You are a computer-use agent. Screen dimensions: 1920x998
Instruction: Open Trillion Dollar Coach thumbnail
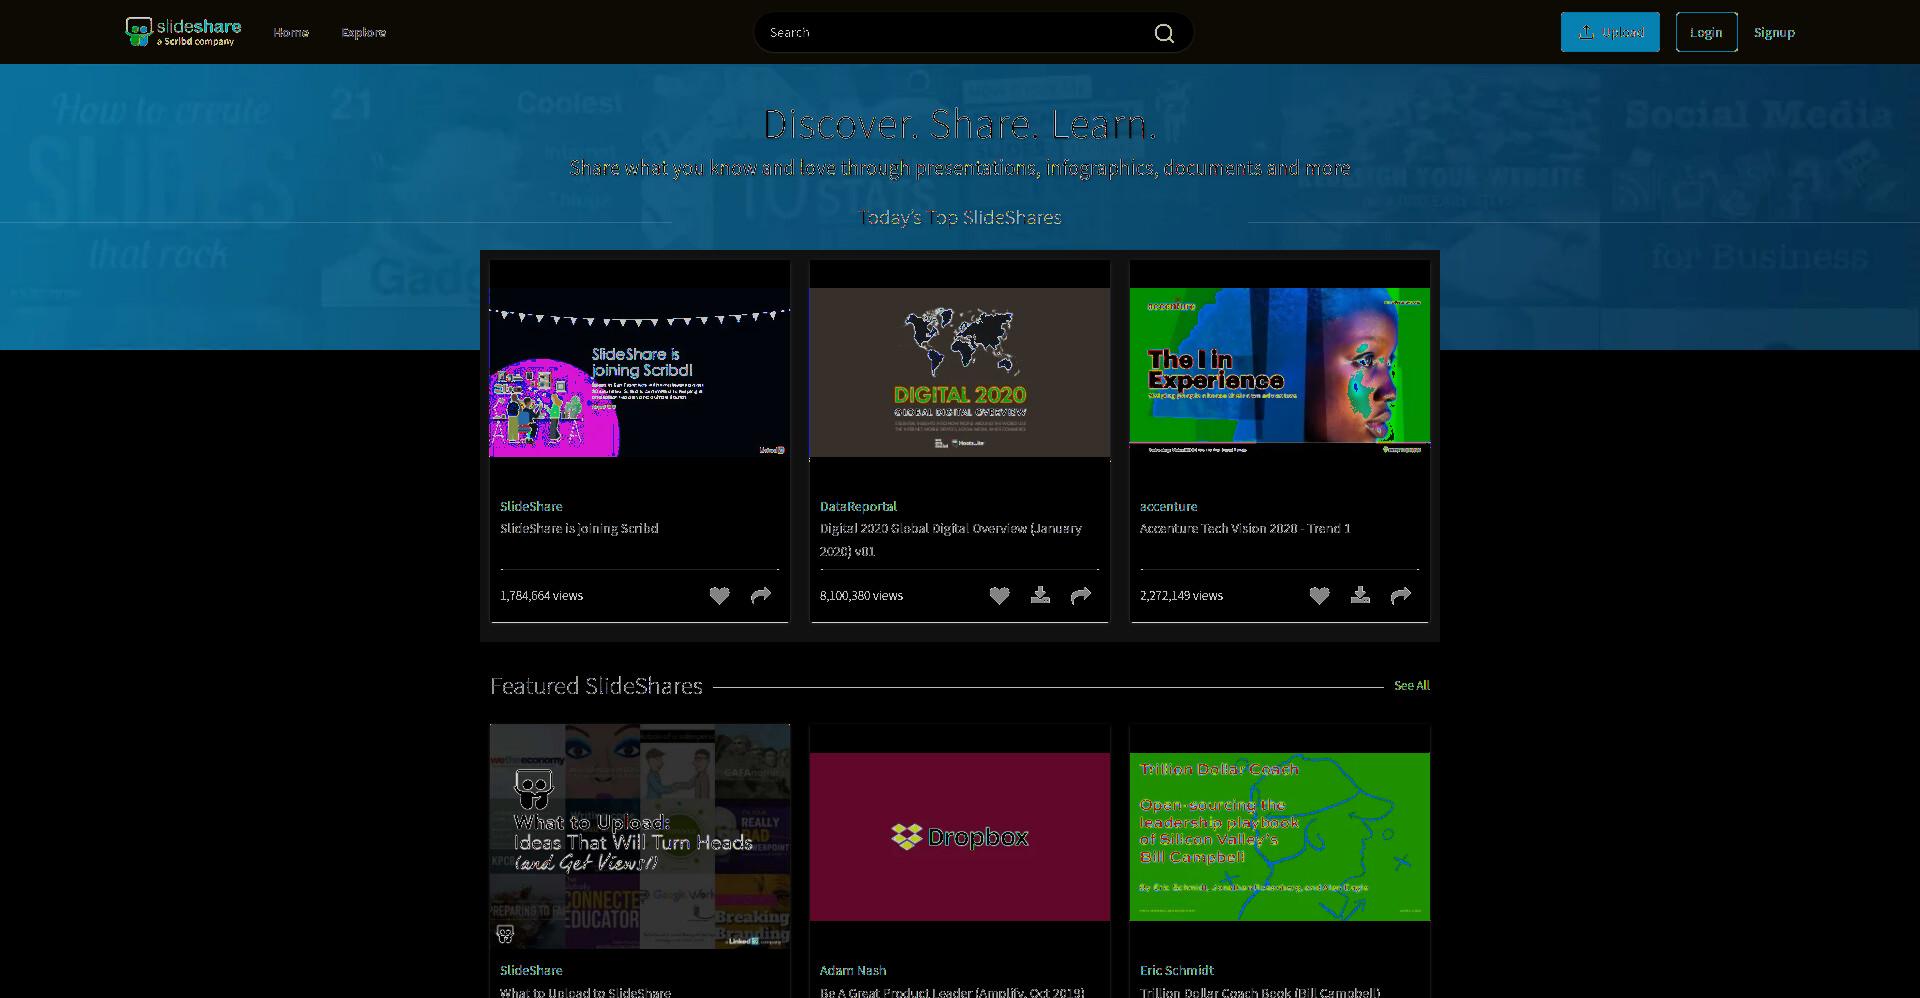tap(1280, 837)
